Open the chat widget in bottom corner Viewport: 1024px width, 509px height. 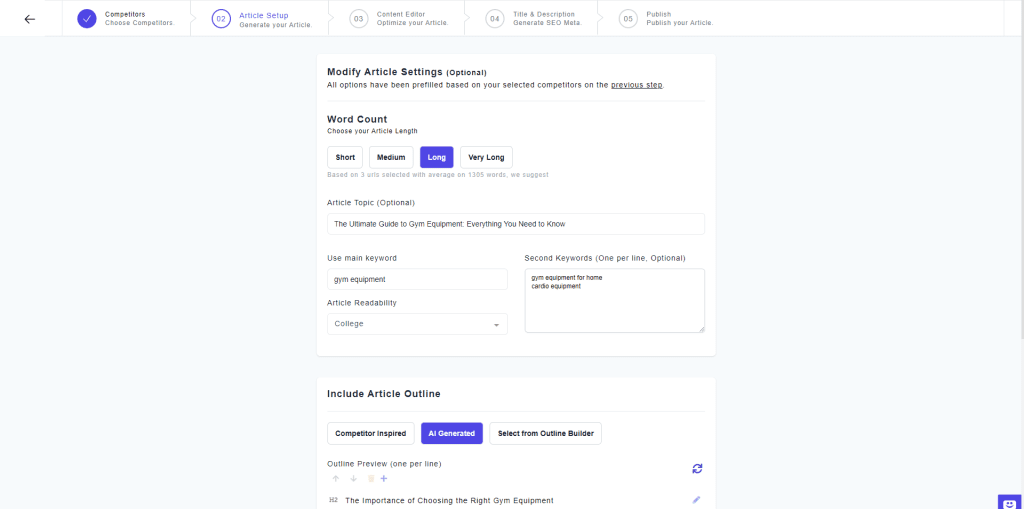pos(1010,501)
